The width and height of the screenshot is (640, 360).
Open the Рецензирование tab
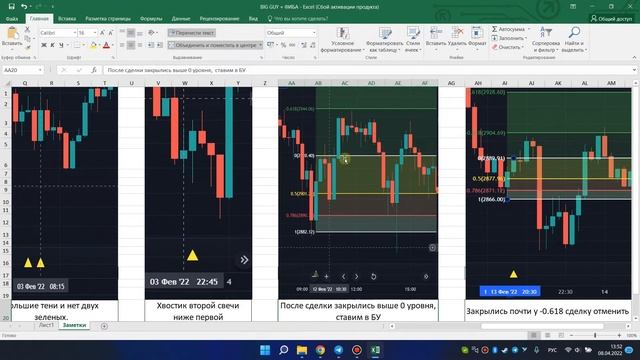point(219,19)
